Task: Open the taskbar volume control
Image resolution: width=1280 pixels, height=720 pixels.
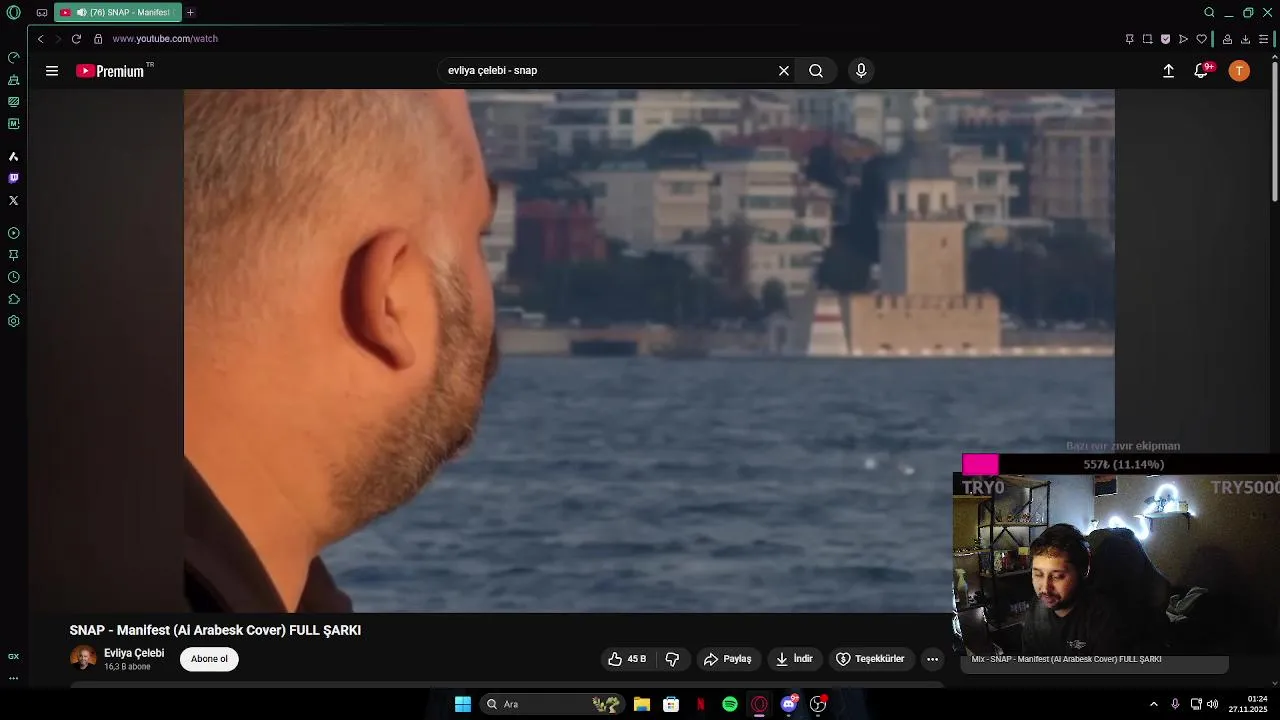Action: click(x=1213, y=704)
